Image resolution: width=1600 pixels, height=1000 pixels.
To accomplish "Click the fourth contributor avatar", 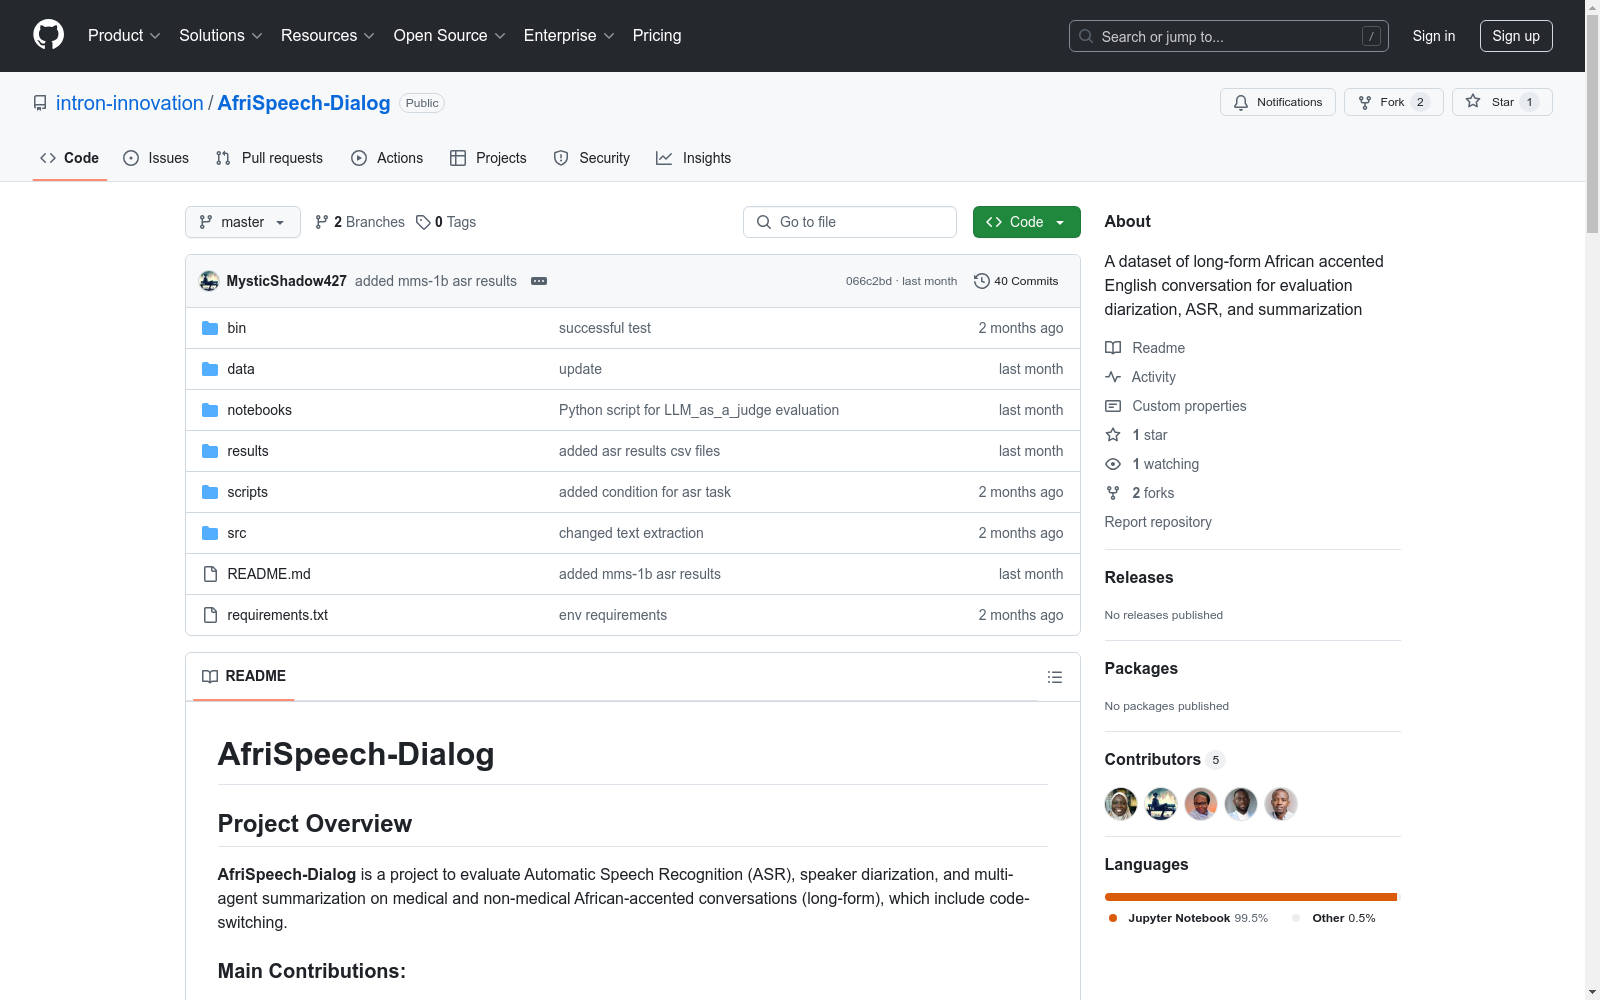I will pyautogui.click(x=1241, y=804).
